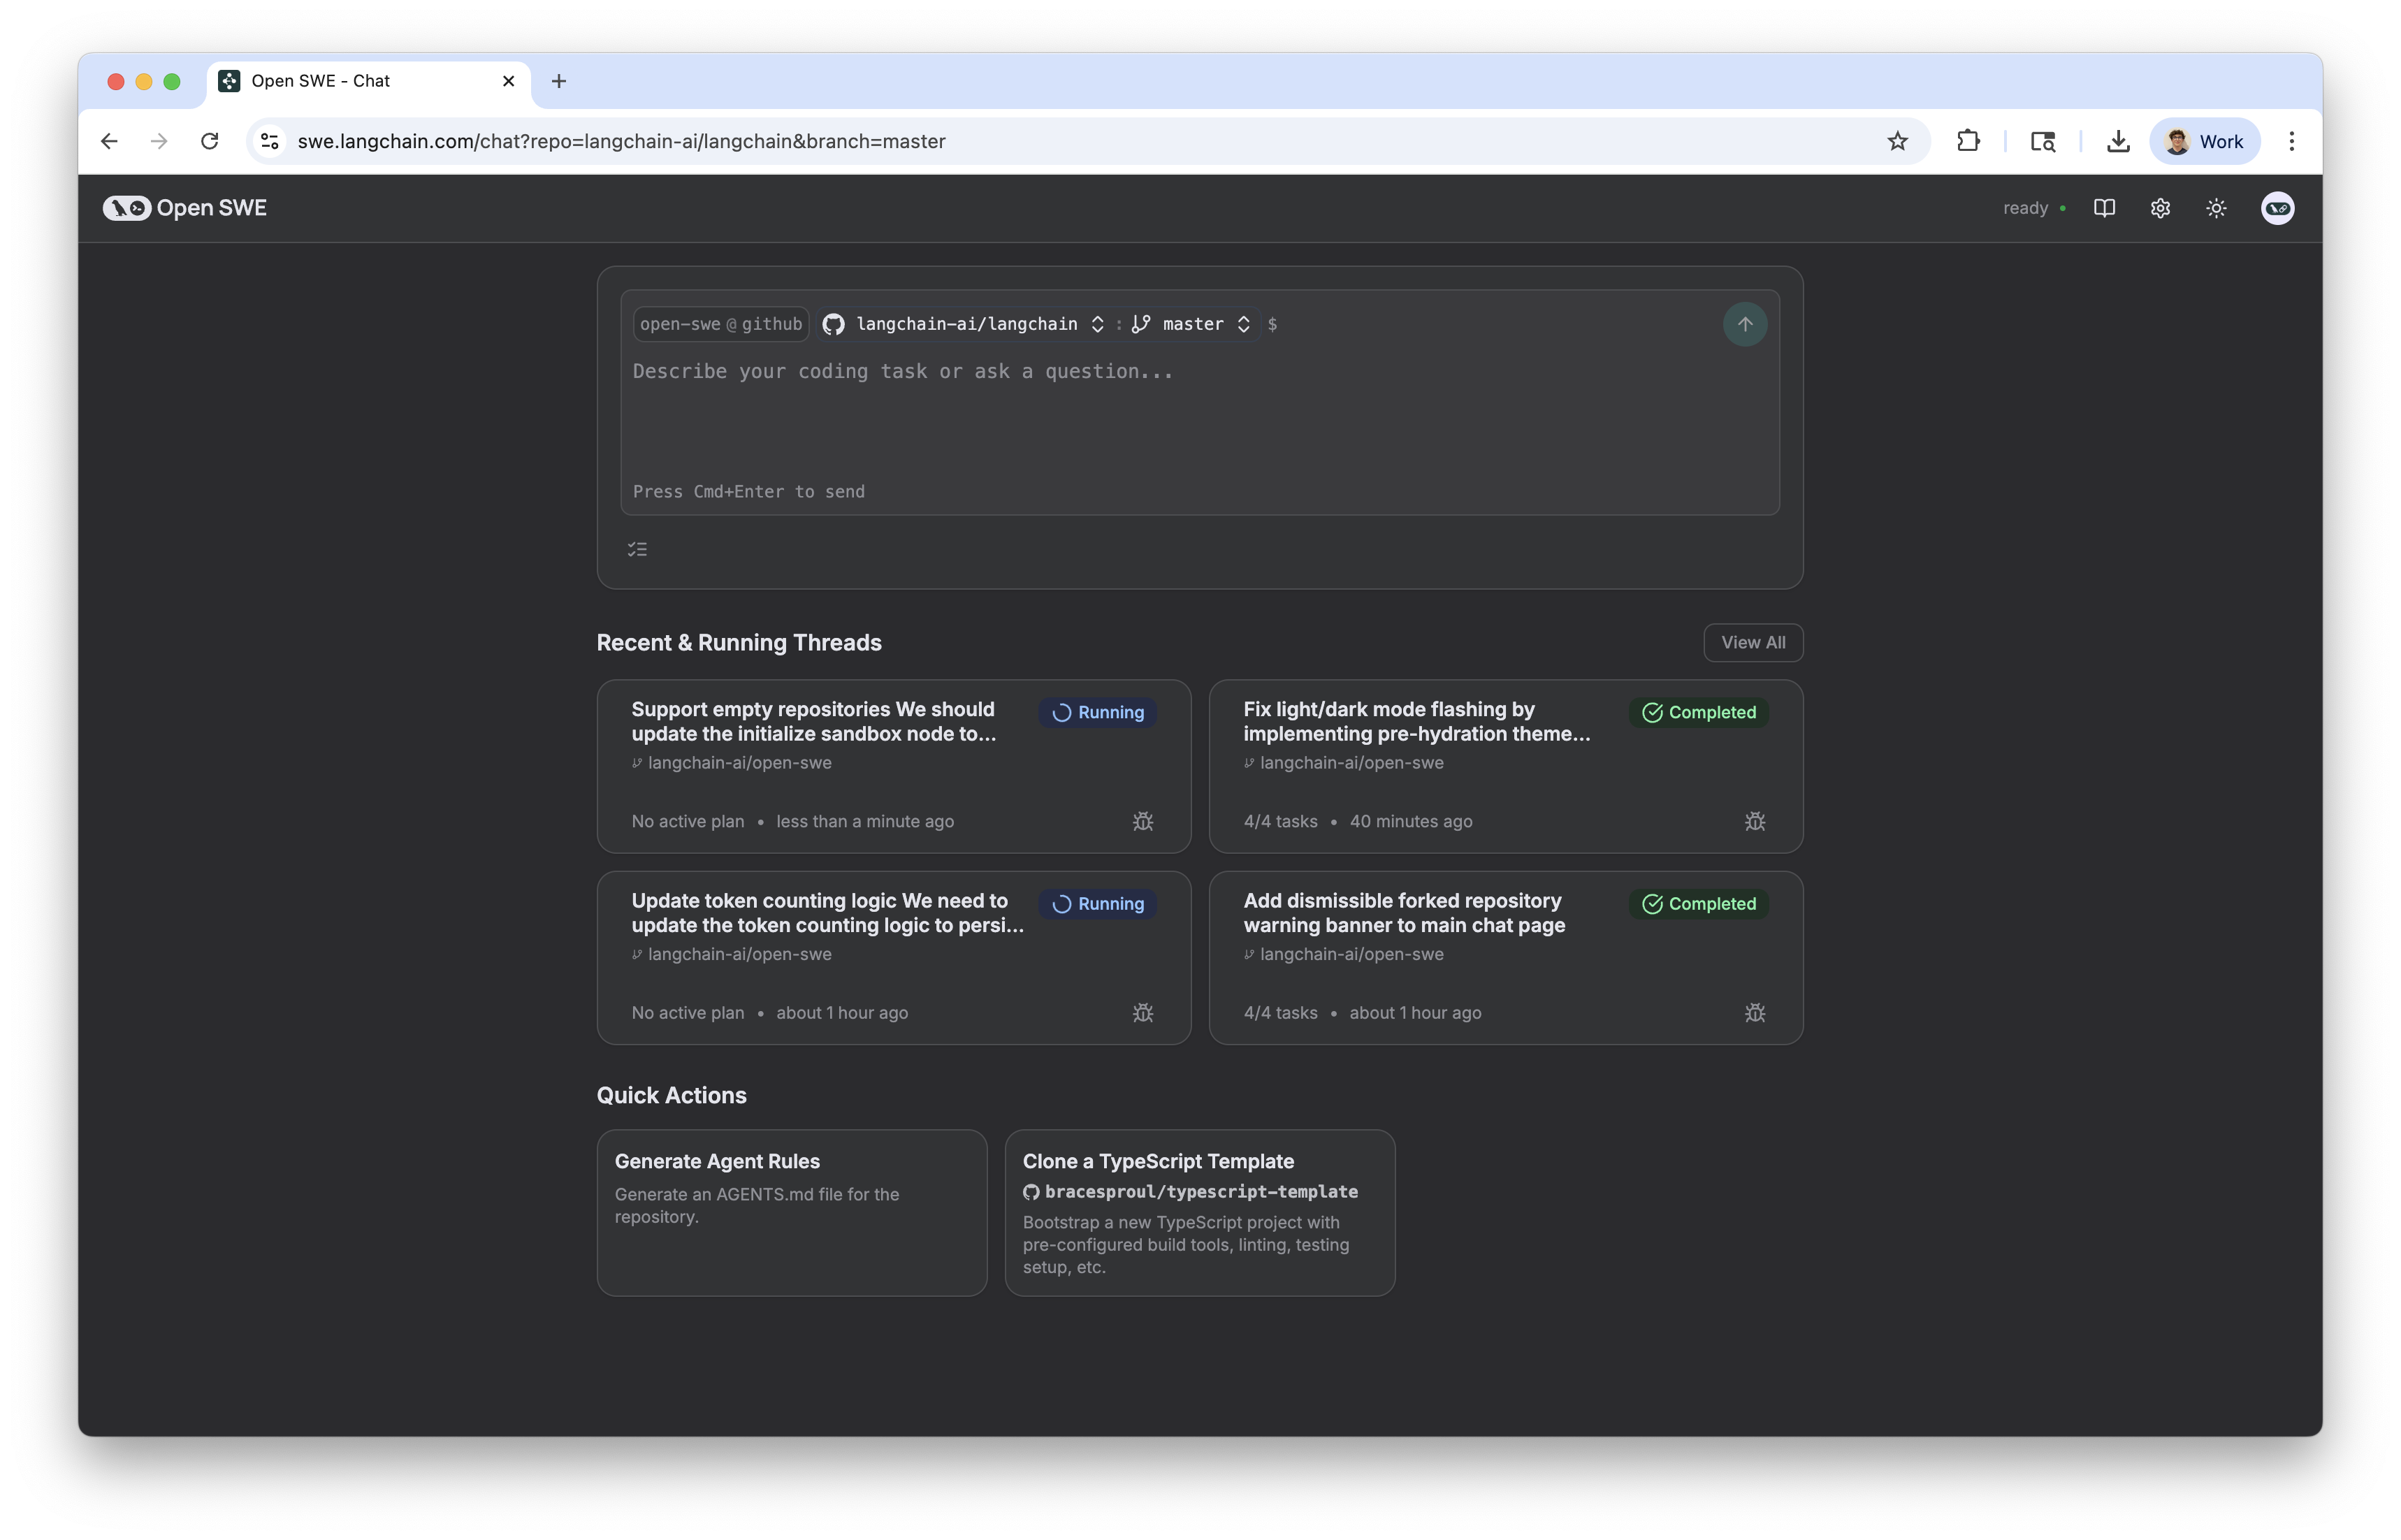Click the GitHub icon next to langchain-ai/langchain

[833, 323]
